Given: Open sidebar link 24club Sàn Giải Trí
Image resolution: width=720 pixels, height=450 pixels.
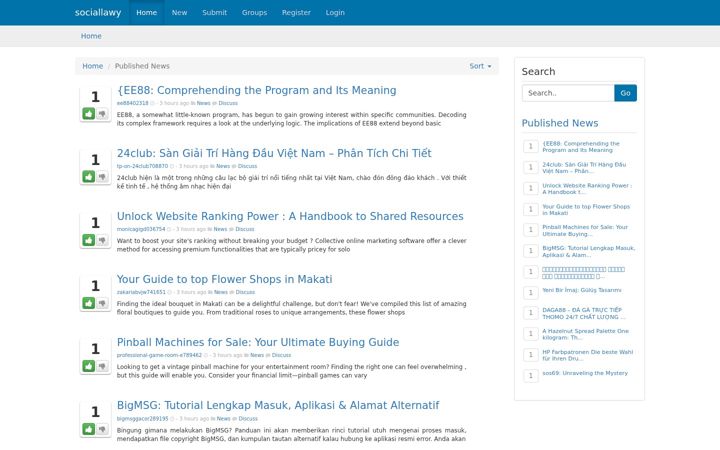Looking at the screenshot, I should point(584,168).
